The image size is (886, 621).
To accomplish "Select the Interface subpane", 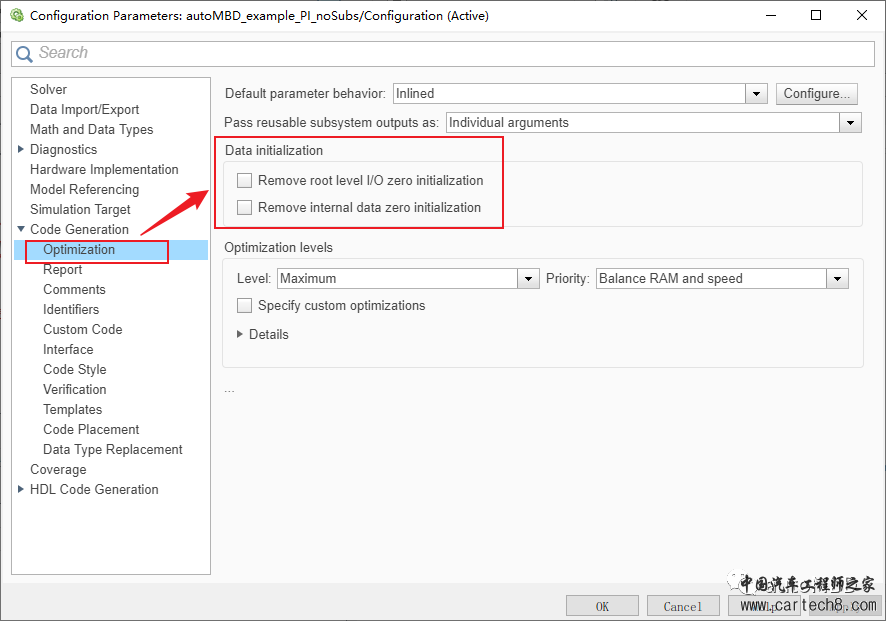I will [x=68, y=349].
